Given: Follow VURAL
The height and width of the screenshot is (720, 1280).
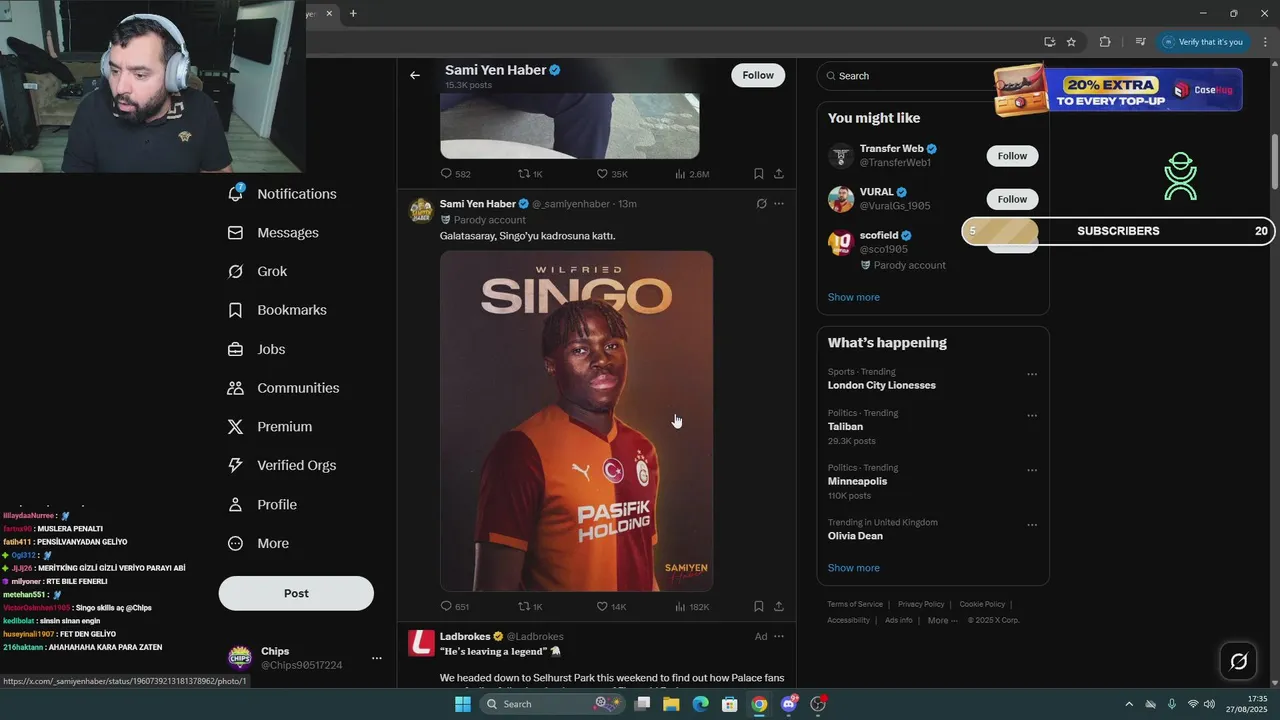Looking at the screenshot, I should (1012, 199).
